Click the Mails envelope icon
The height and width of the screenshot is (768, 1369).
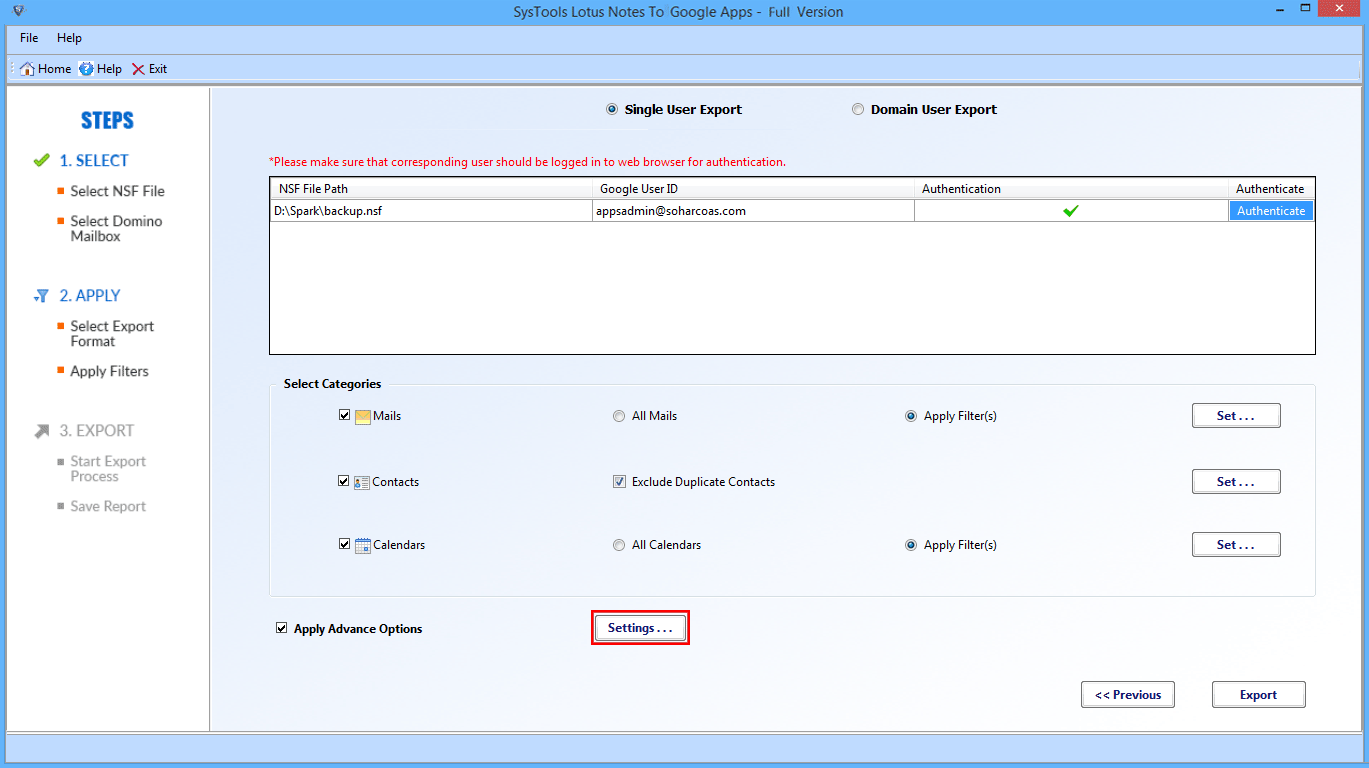[362, 416]
